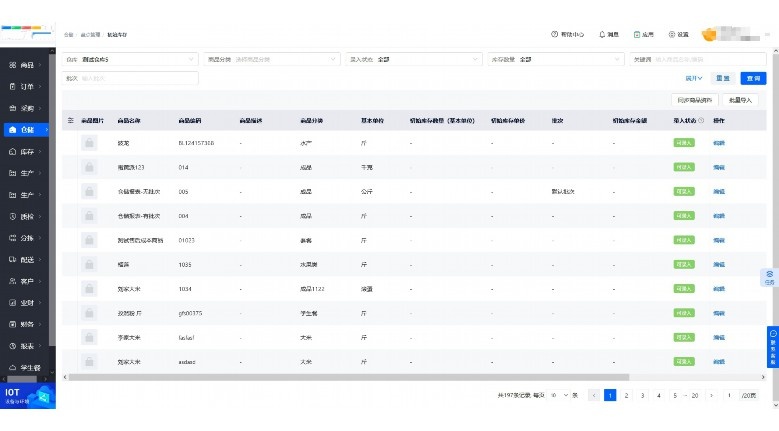
Task: Open the 学生餐 sidebar menu item
Action: pos(26,367)
